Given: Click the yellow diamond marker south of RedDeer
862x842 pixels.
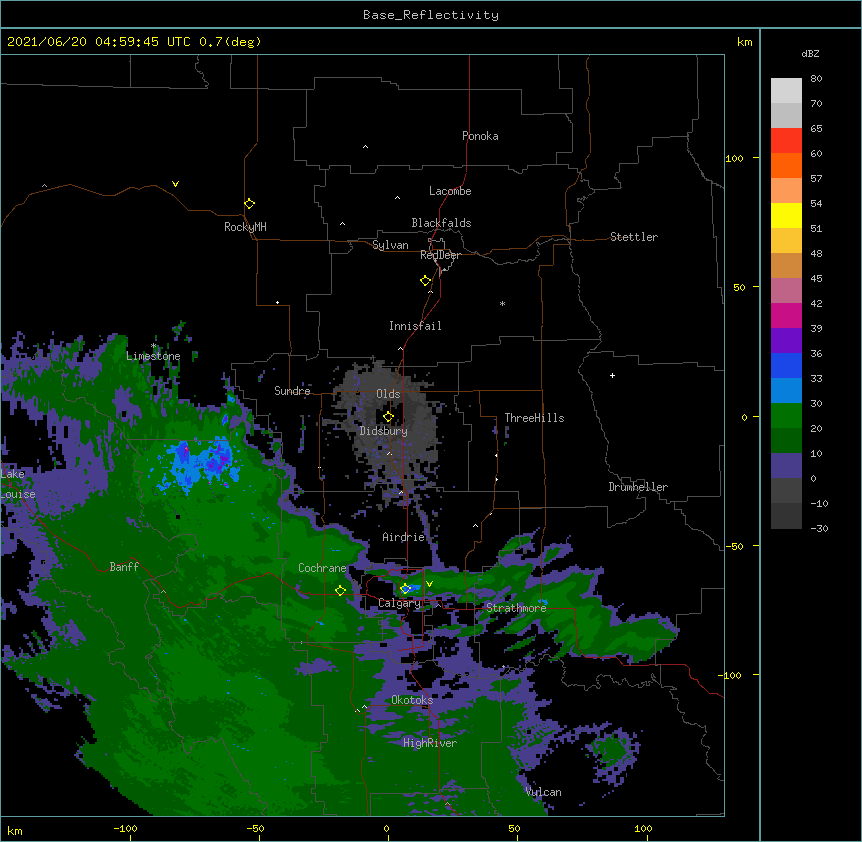Looking at the screenshot, I should (425, 280).
